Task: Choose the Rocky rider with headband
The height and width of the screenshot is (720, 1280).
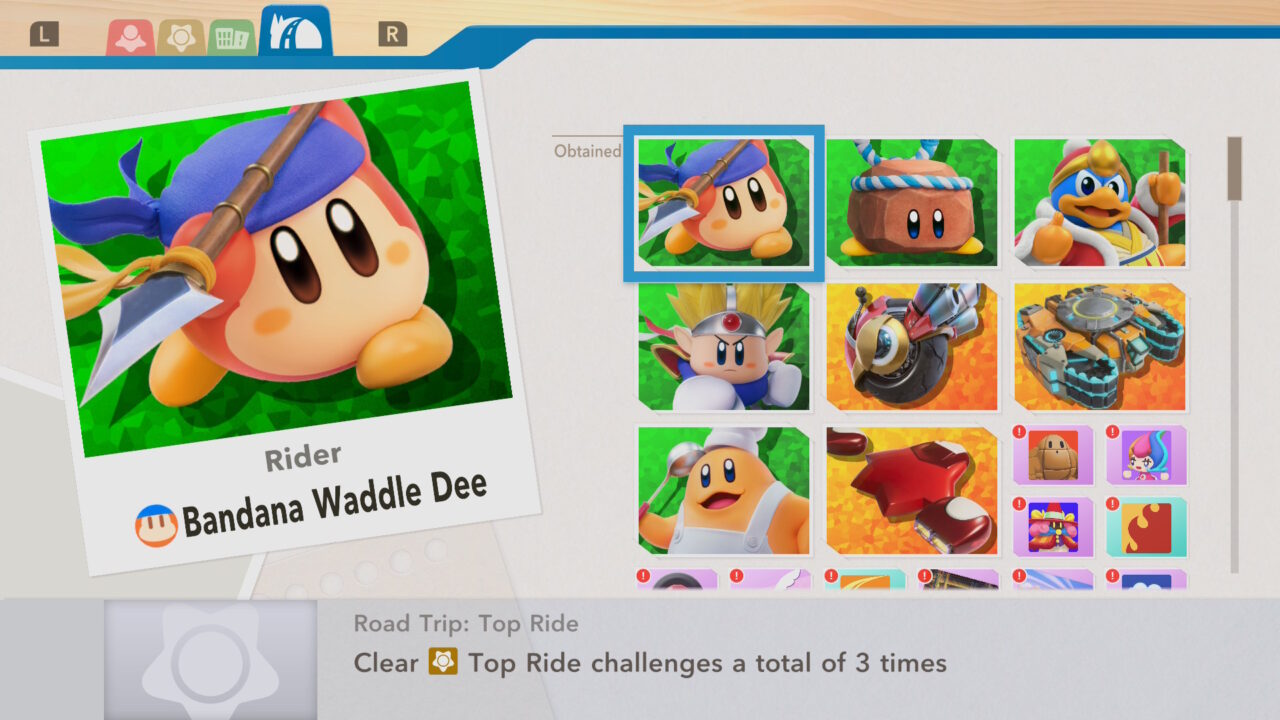Action: (x=912, y=203)
